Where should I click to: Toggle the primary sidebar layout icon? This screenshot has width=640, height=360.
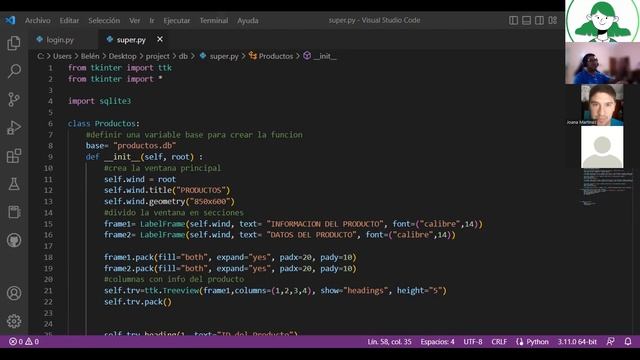[513, 20]
